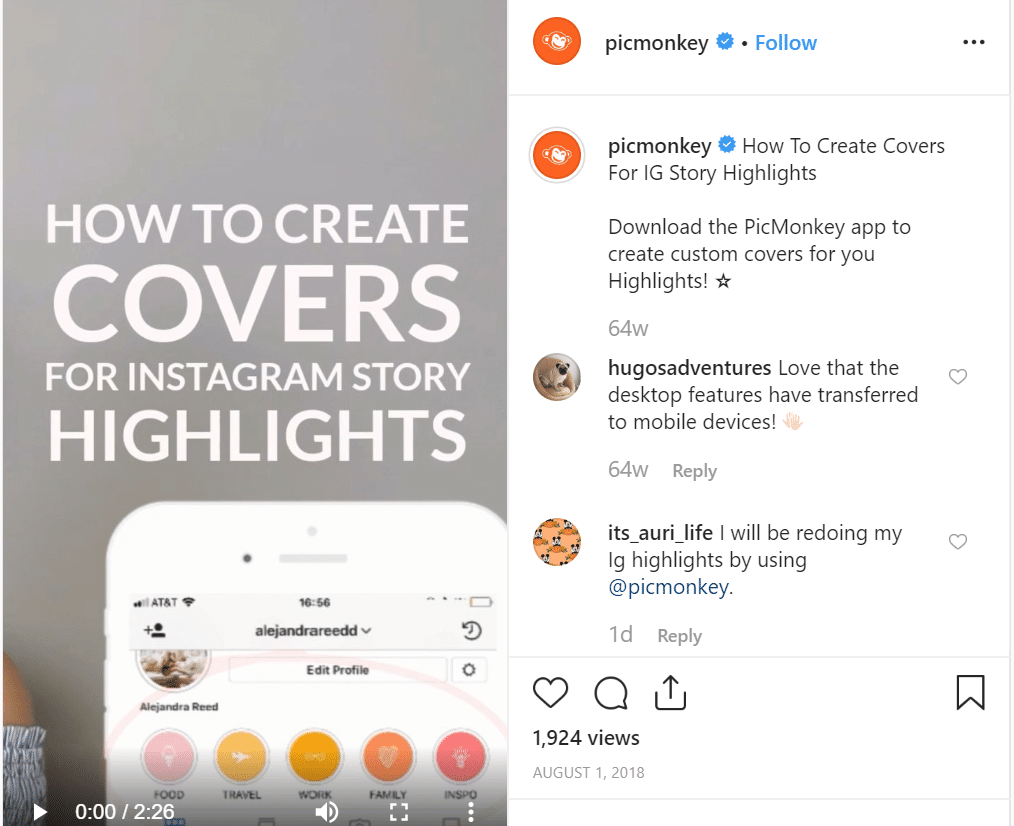Viewport: 1014px width, 826px height.
Task: Like the post with the heart icon
Action: [x=550, y=693]
